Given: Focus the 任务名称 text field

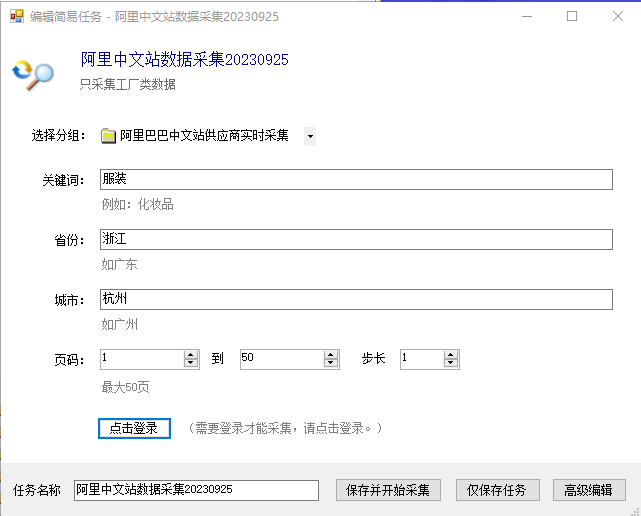Looking at the screenshot, I should click(x=196, y=490).
